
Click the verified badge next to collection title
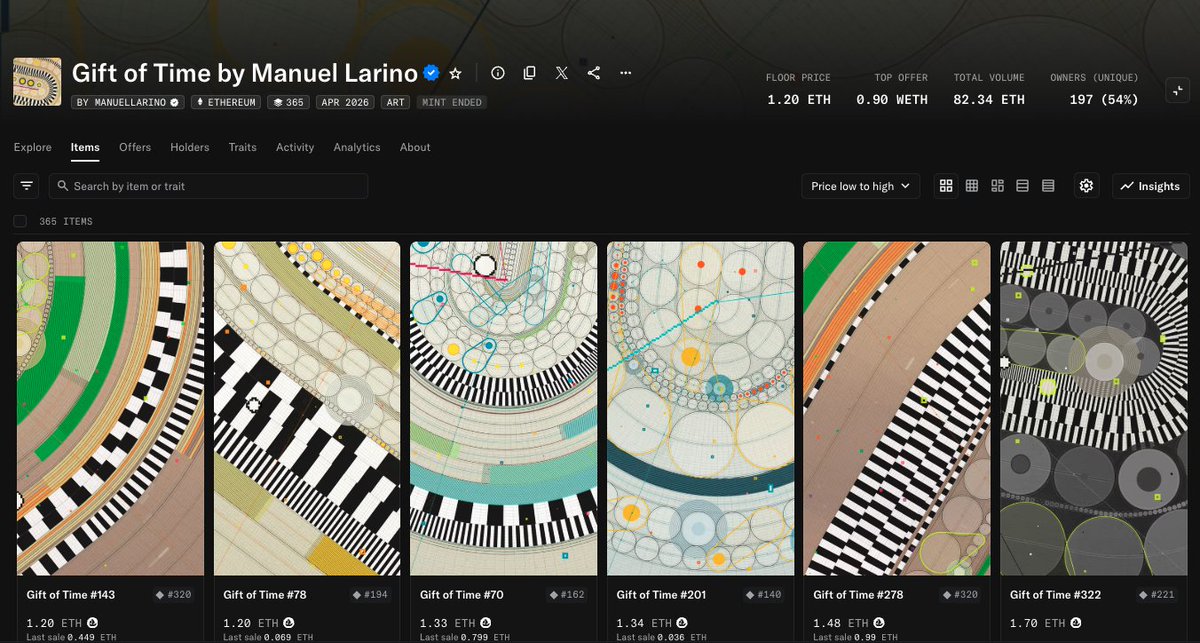coord(432,73)
